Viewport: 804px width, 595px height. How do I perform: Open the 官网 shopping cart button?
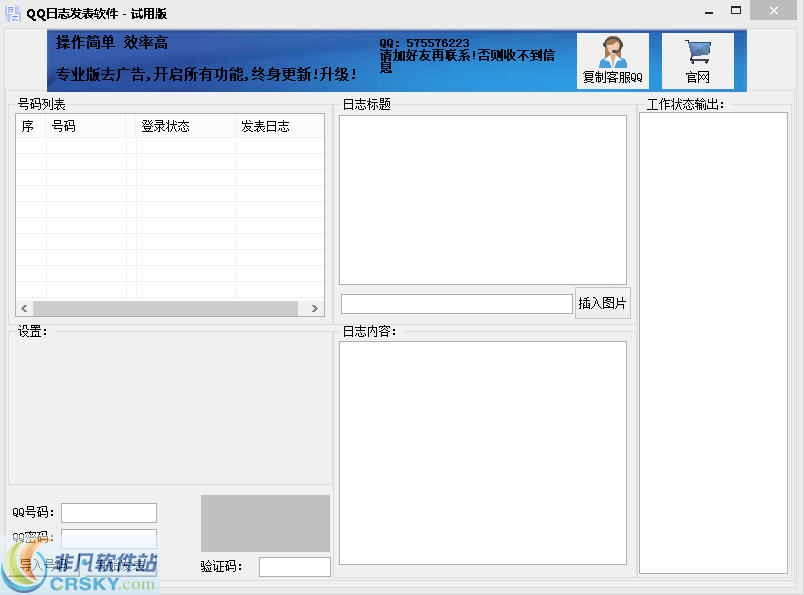pos(697,61)
